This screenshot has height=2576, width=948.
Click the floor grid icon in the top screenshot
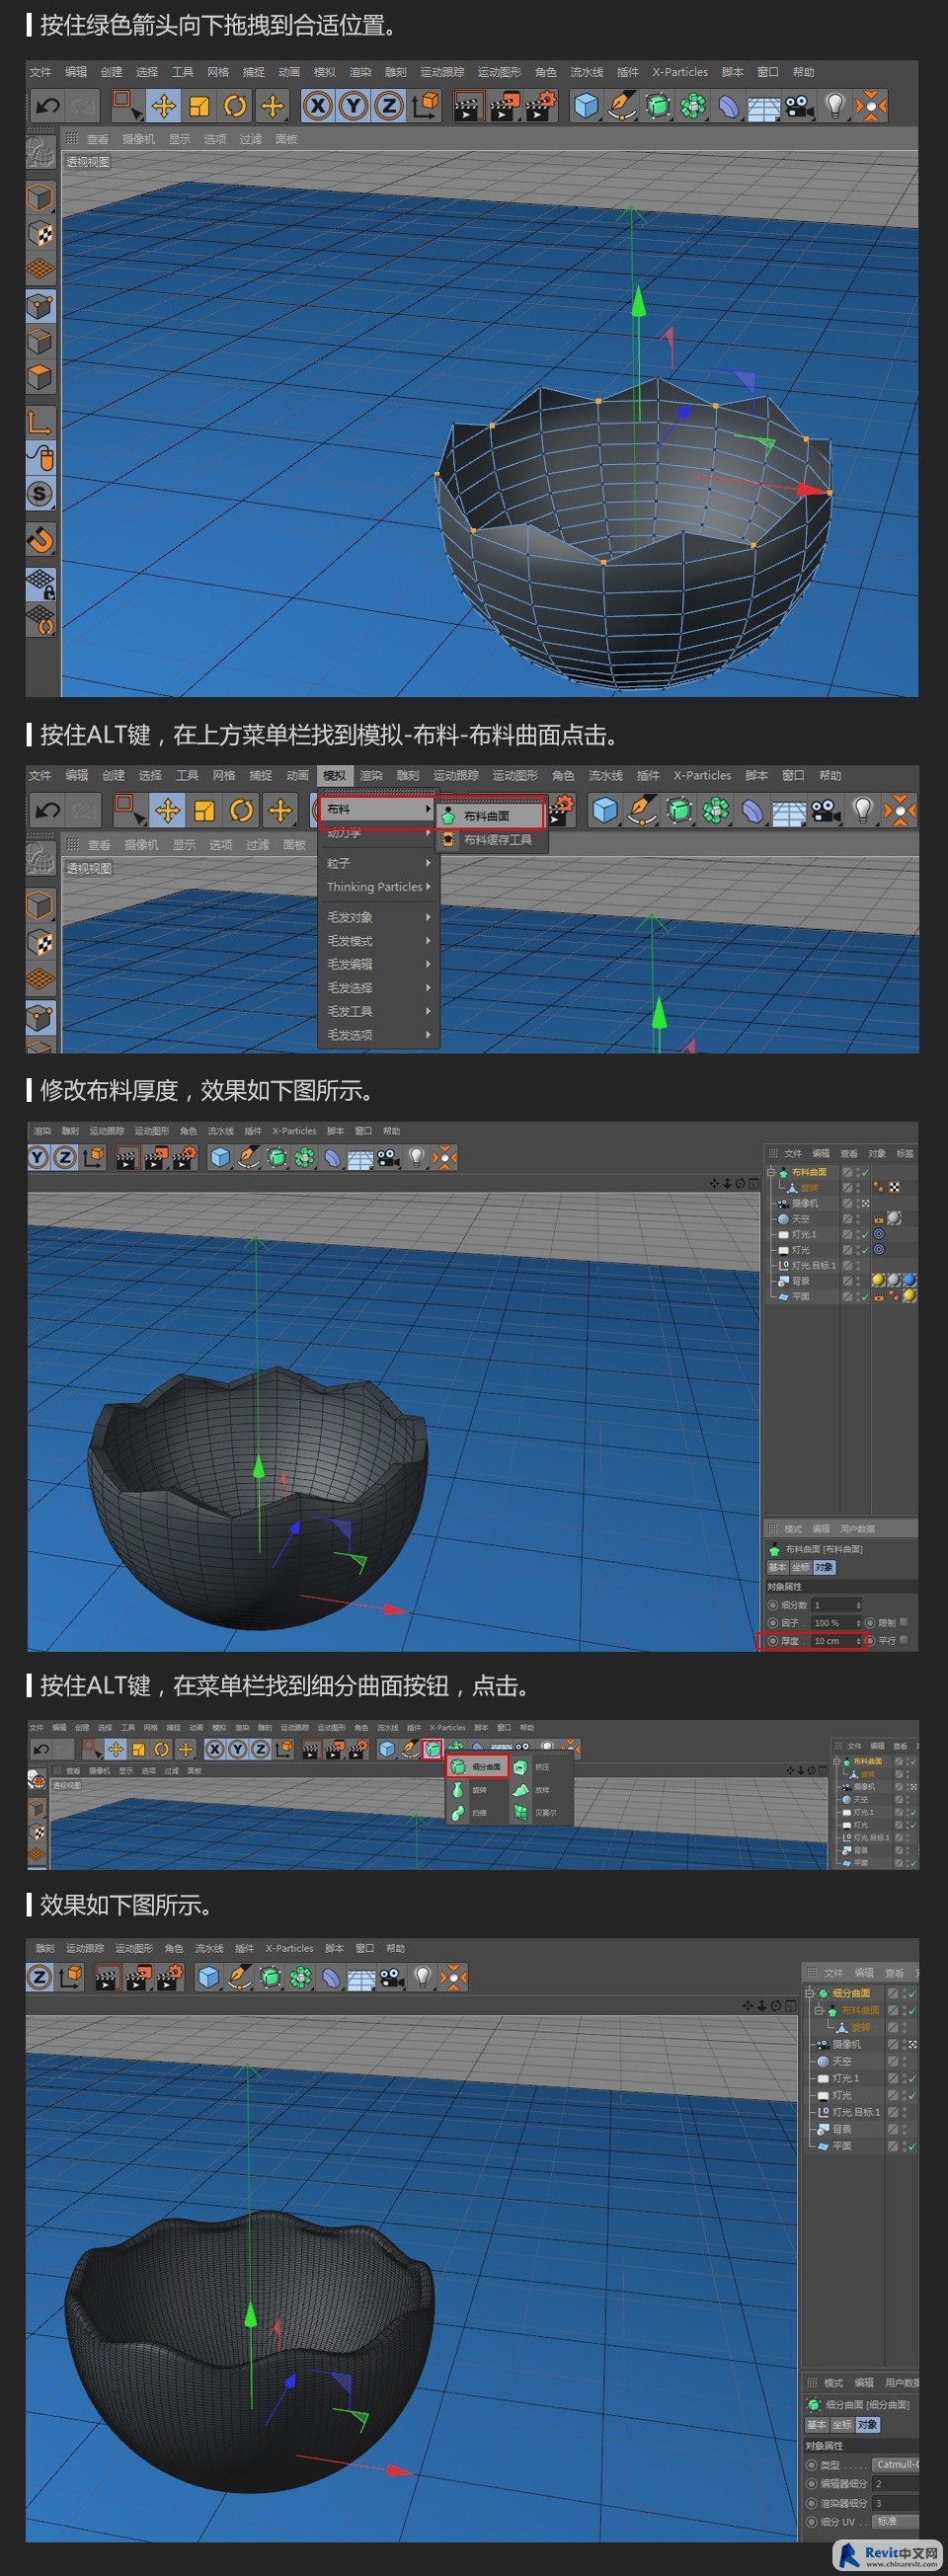(x=764, y=107)
